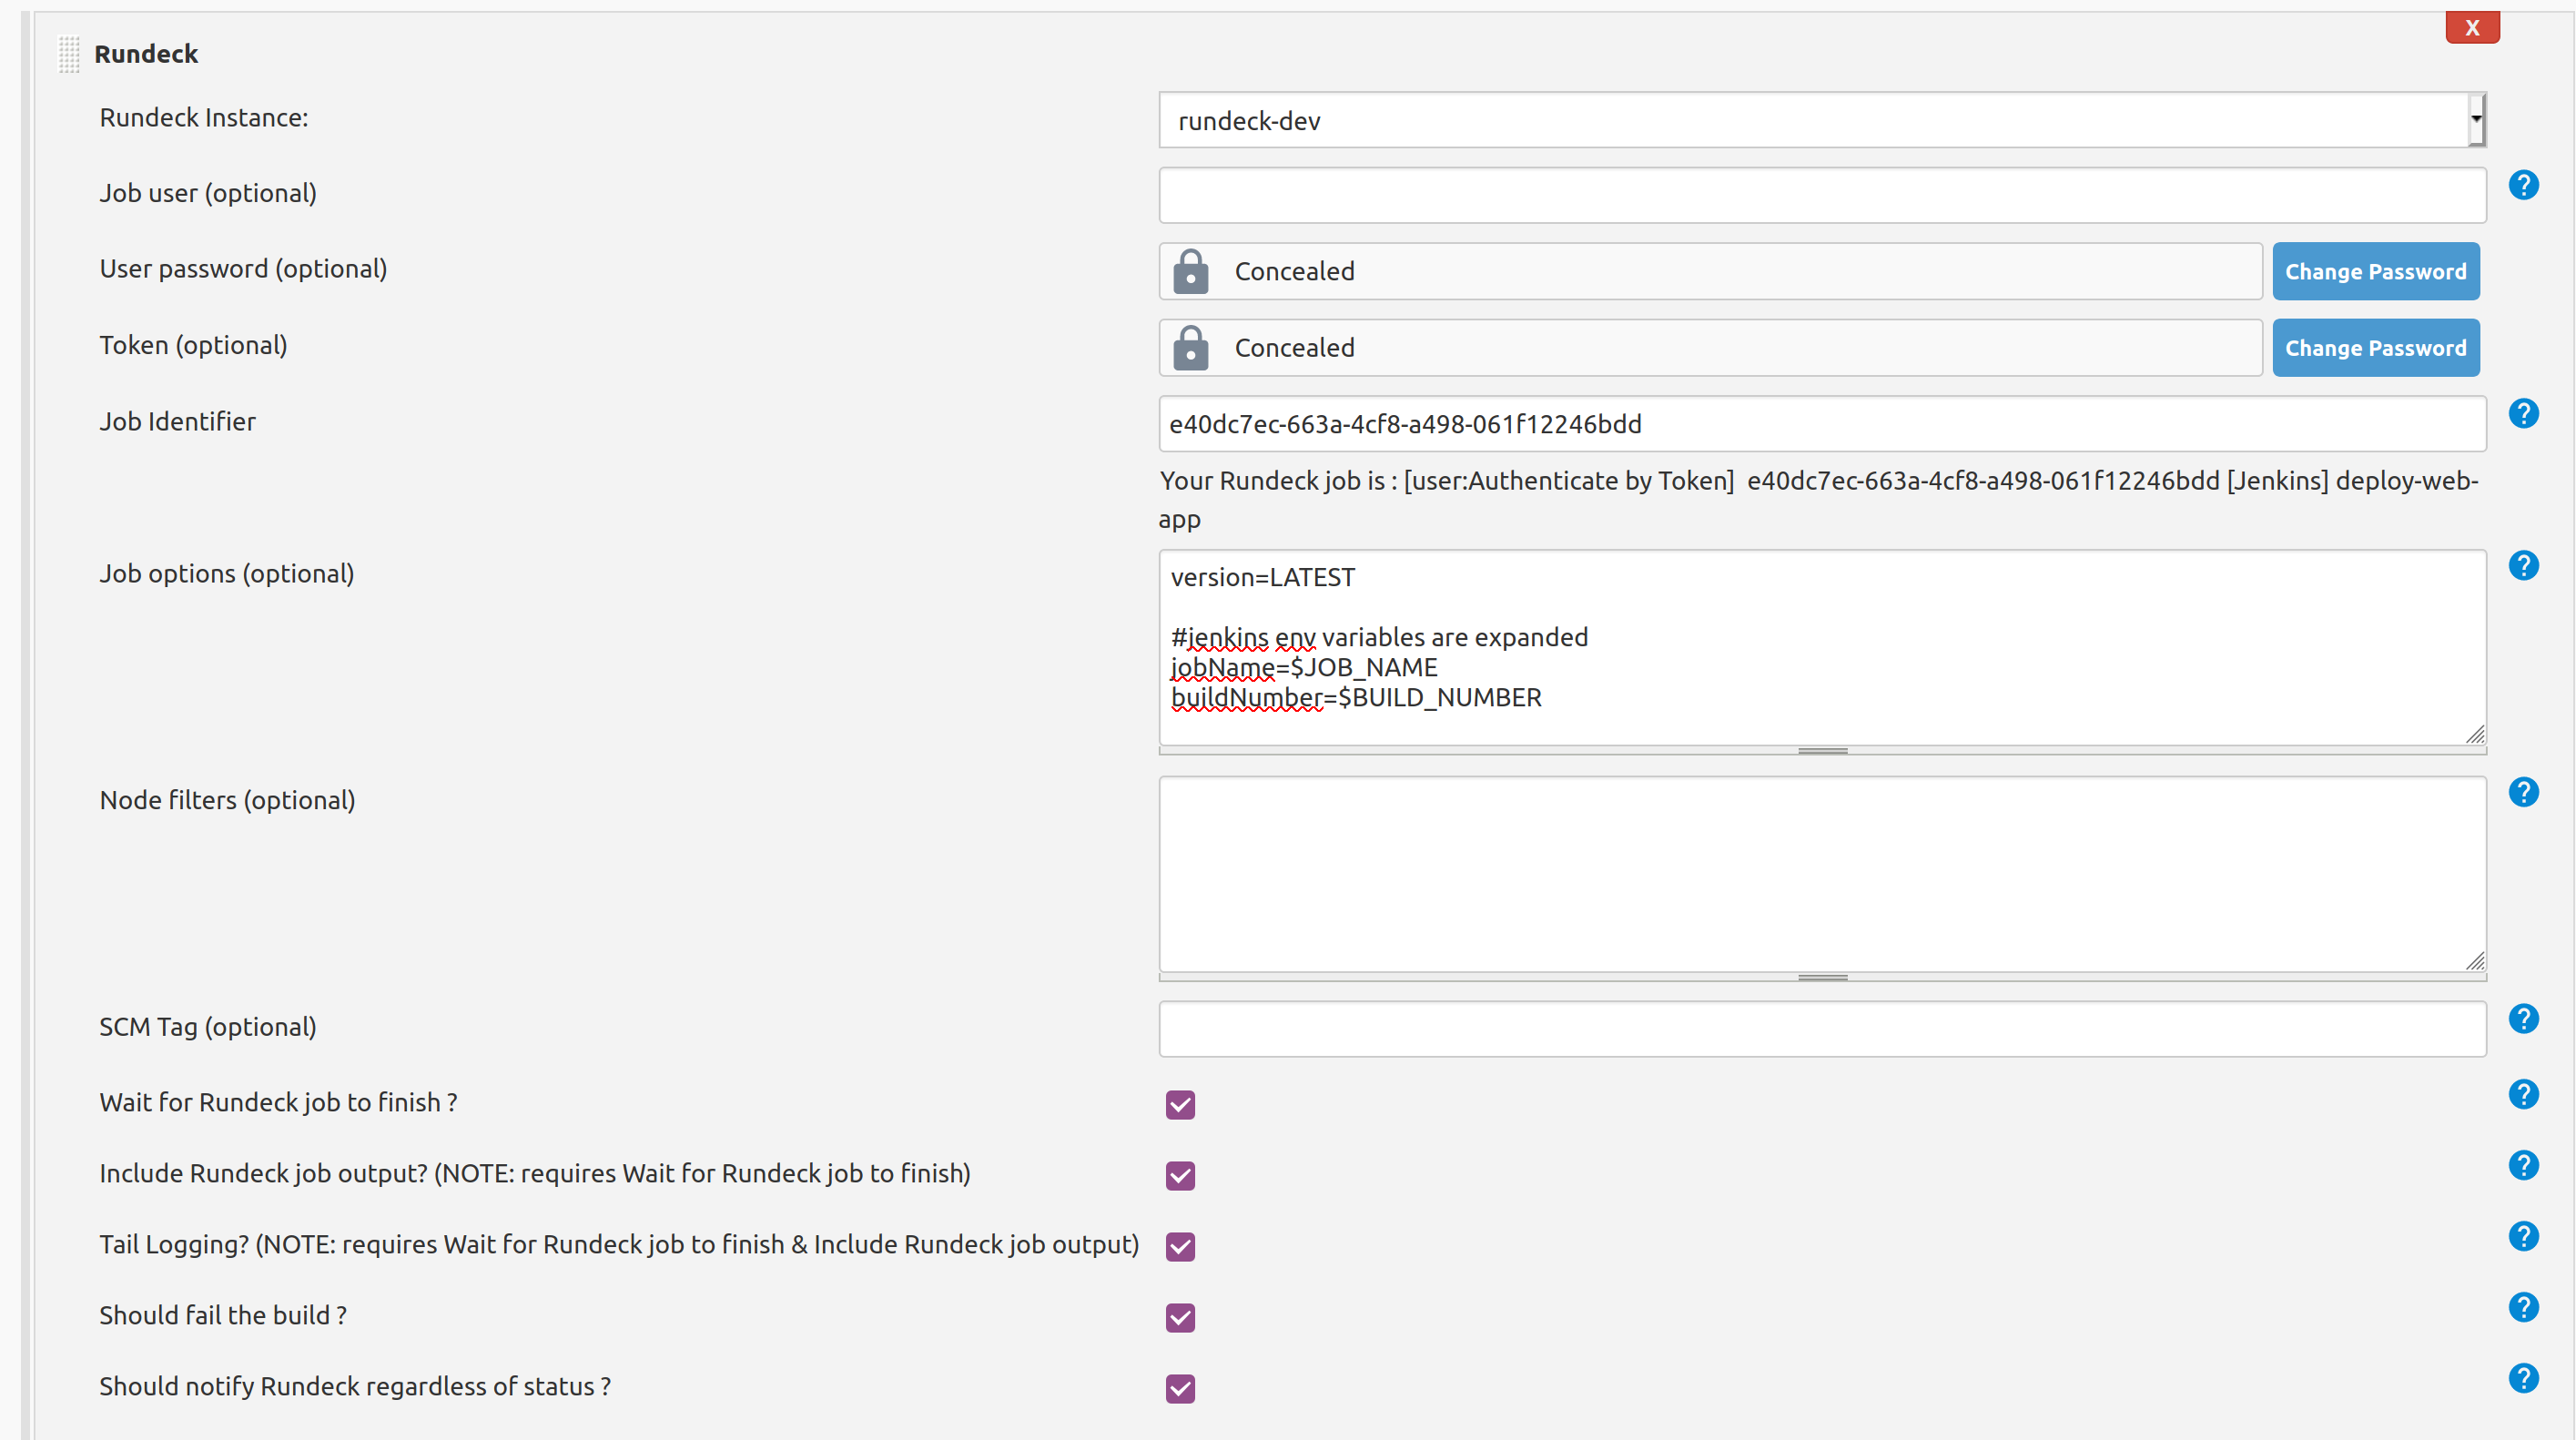Click the Job options textarea resize bar
This screenshot has width=2576, height=1440.
tap(1821, 751)
